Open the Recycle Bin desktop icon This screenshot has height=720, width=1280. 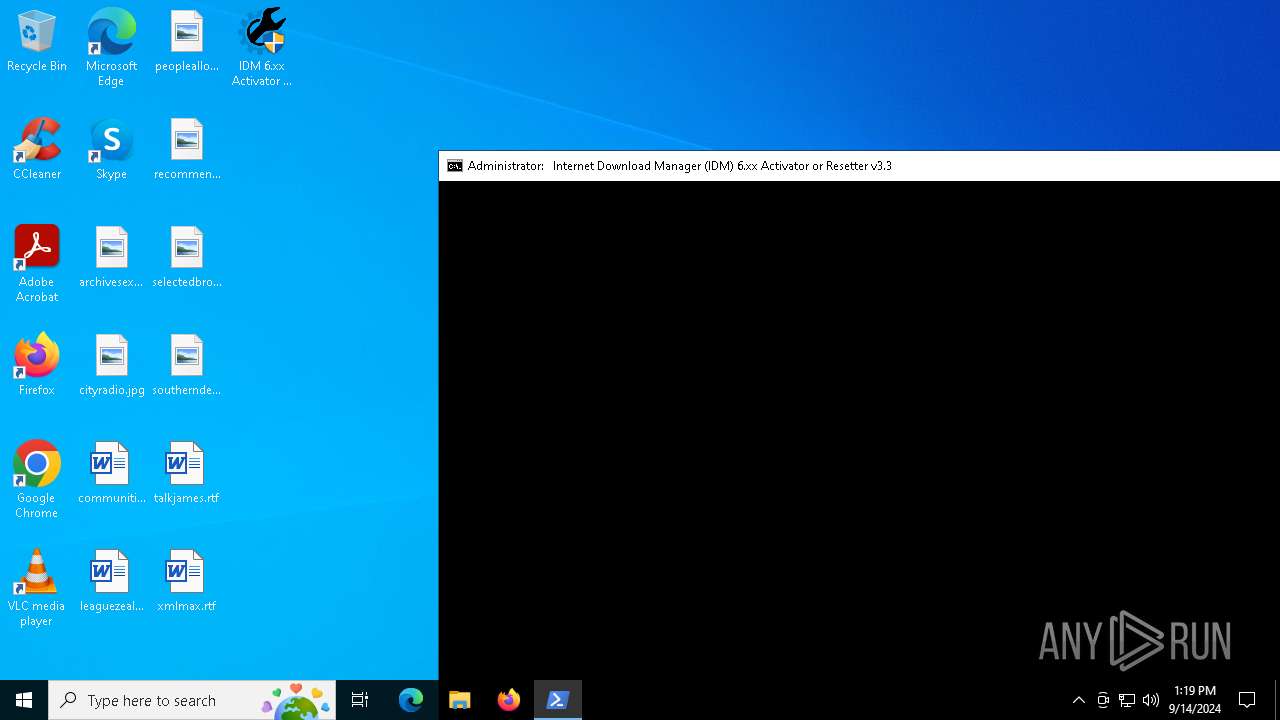tap(37, 42)
